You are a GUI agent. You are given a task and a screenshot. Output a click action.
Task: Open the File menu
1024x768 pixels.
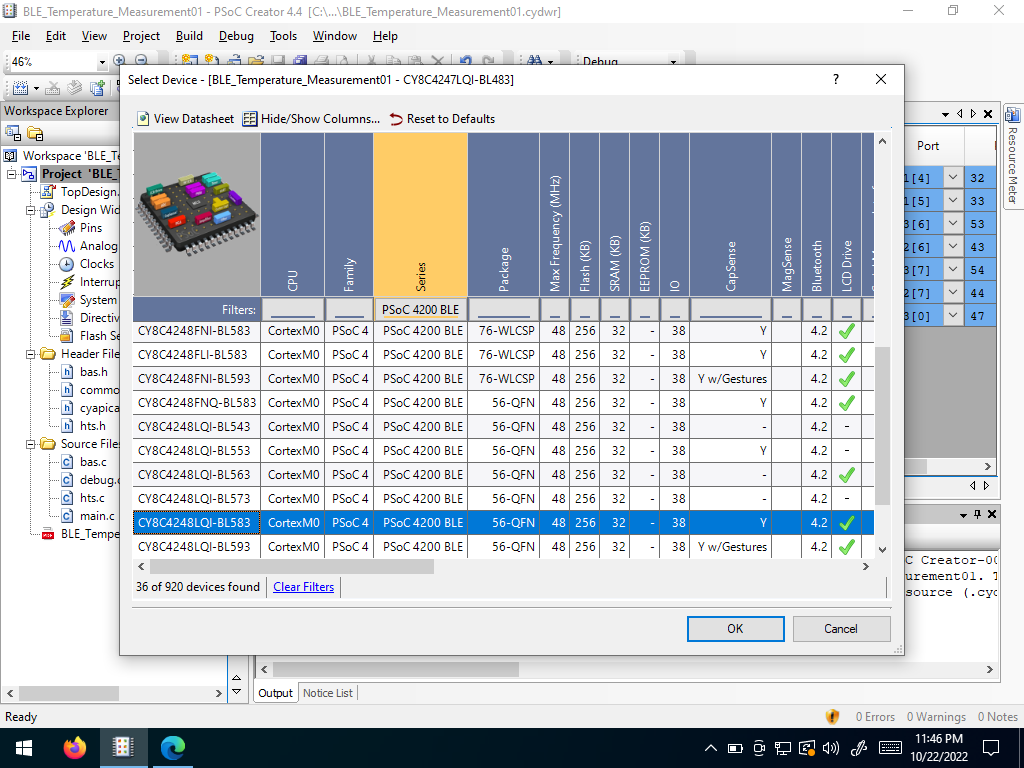click(x=21, y=36)
